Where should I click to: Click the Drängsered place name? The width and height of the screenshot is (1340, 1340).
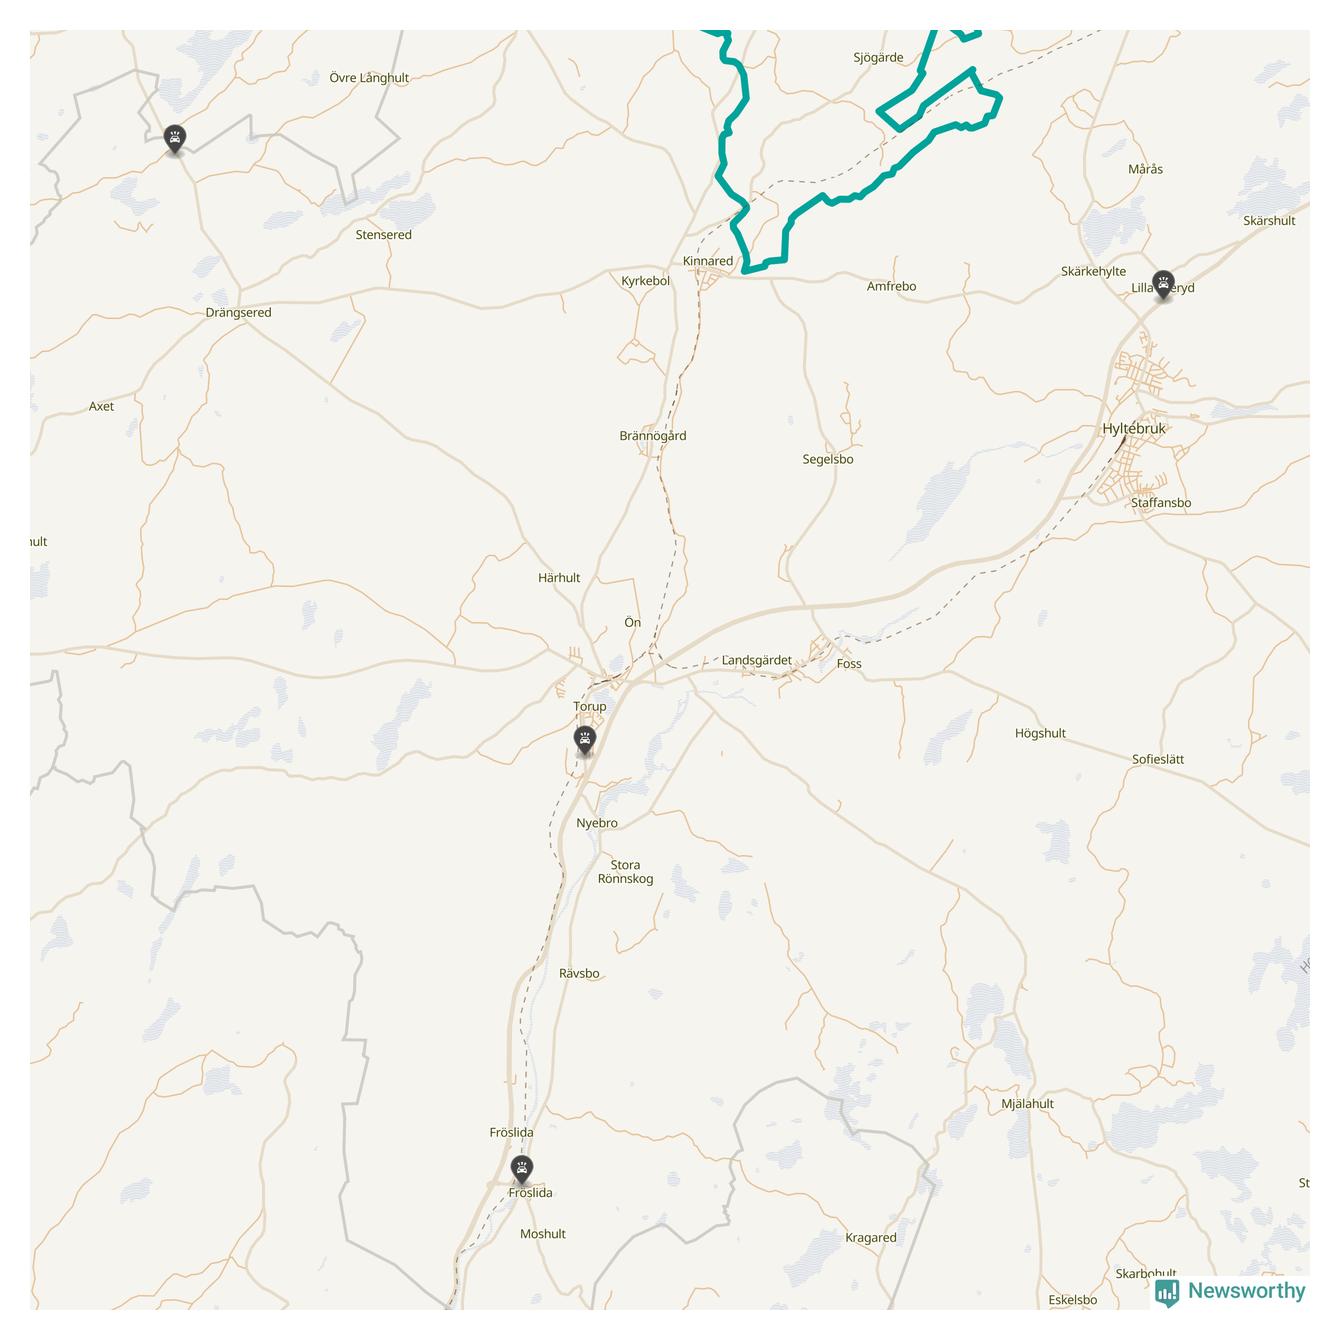point(238,312)
